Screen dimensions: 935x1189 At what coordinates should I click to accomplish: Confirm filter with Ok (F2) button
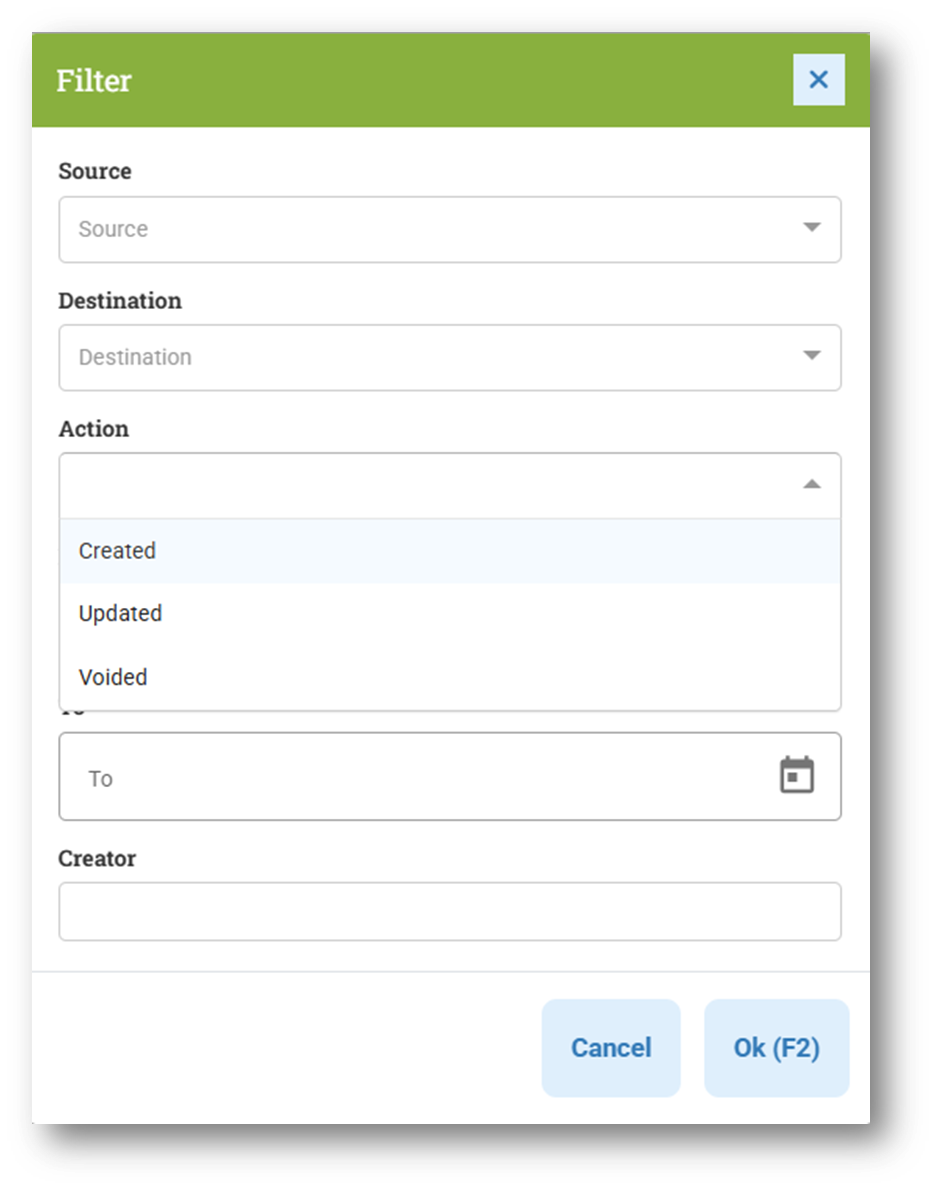point(777,1048)
